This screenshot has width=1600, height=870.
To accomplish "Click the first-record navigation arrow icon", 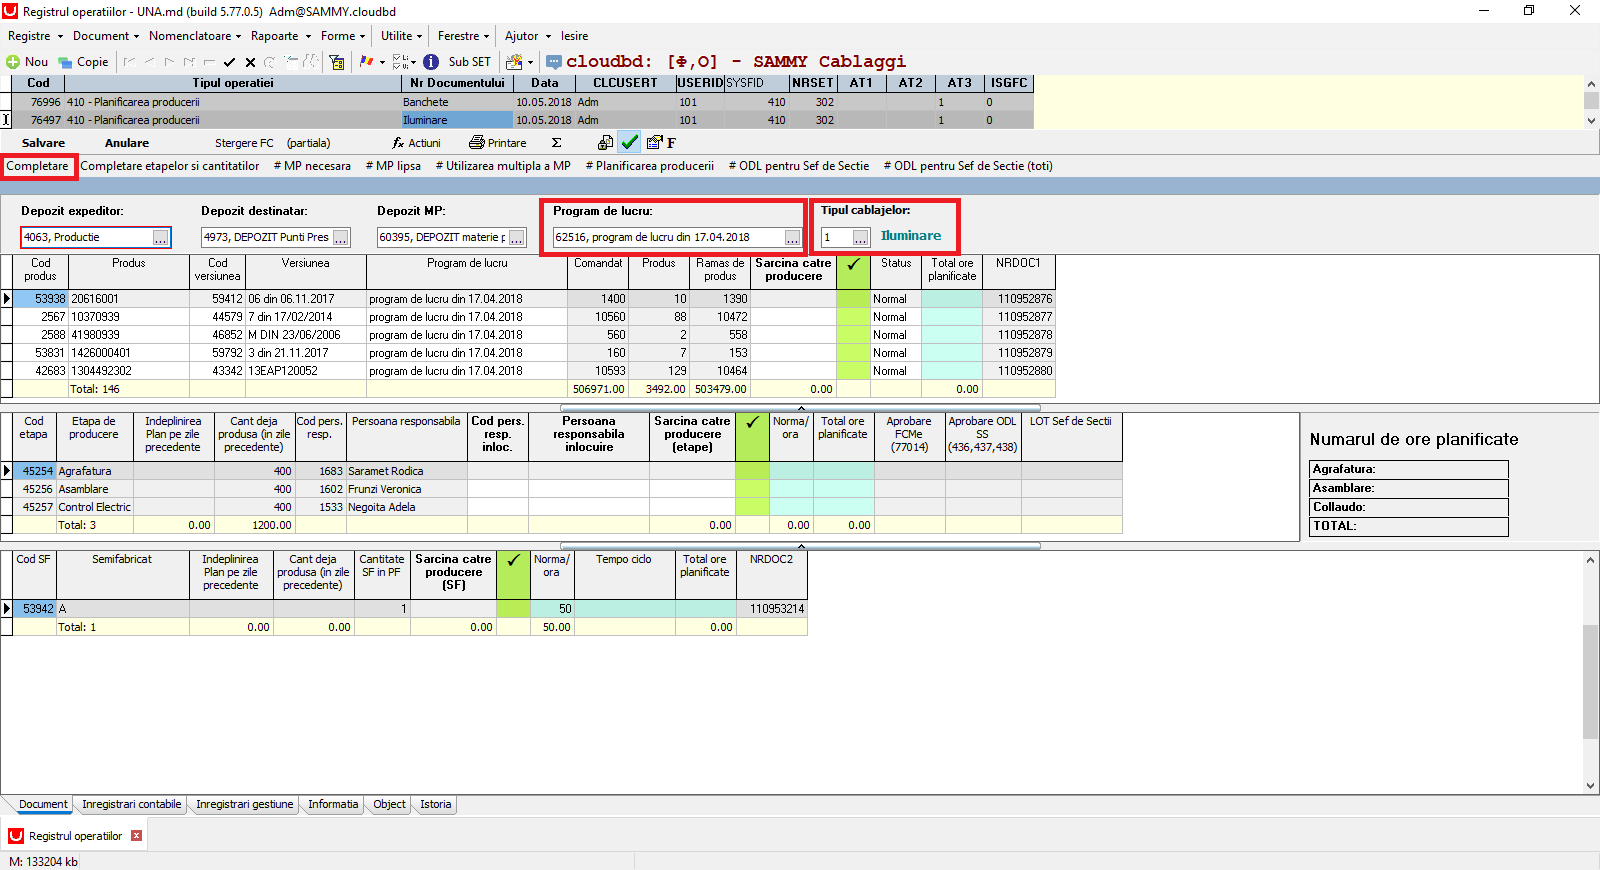I will coord(129,62).
